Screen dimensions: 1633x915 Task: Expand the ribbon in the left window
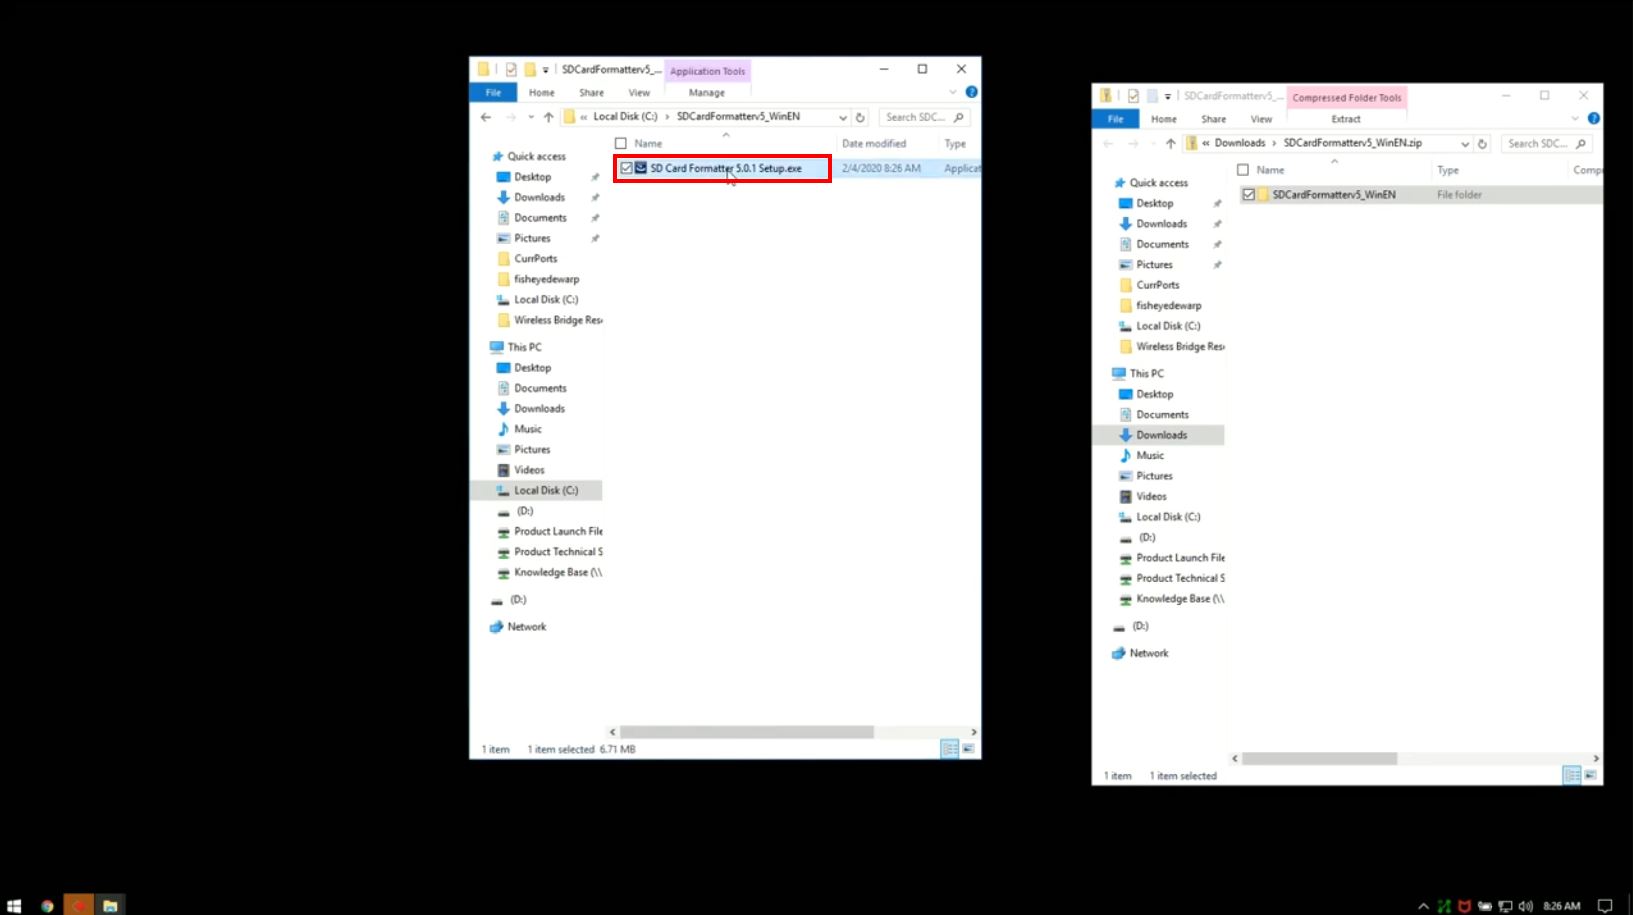point(952,92)
